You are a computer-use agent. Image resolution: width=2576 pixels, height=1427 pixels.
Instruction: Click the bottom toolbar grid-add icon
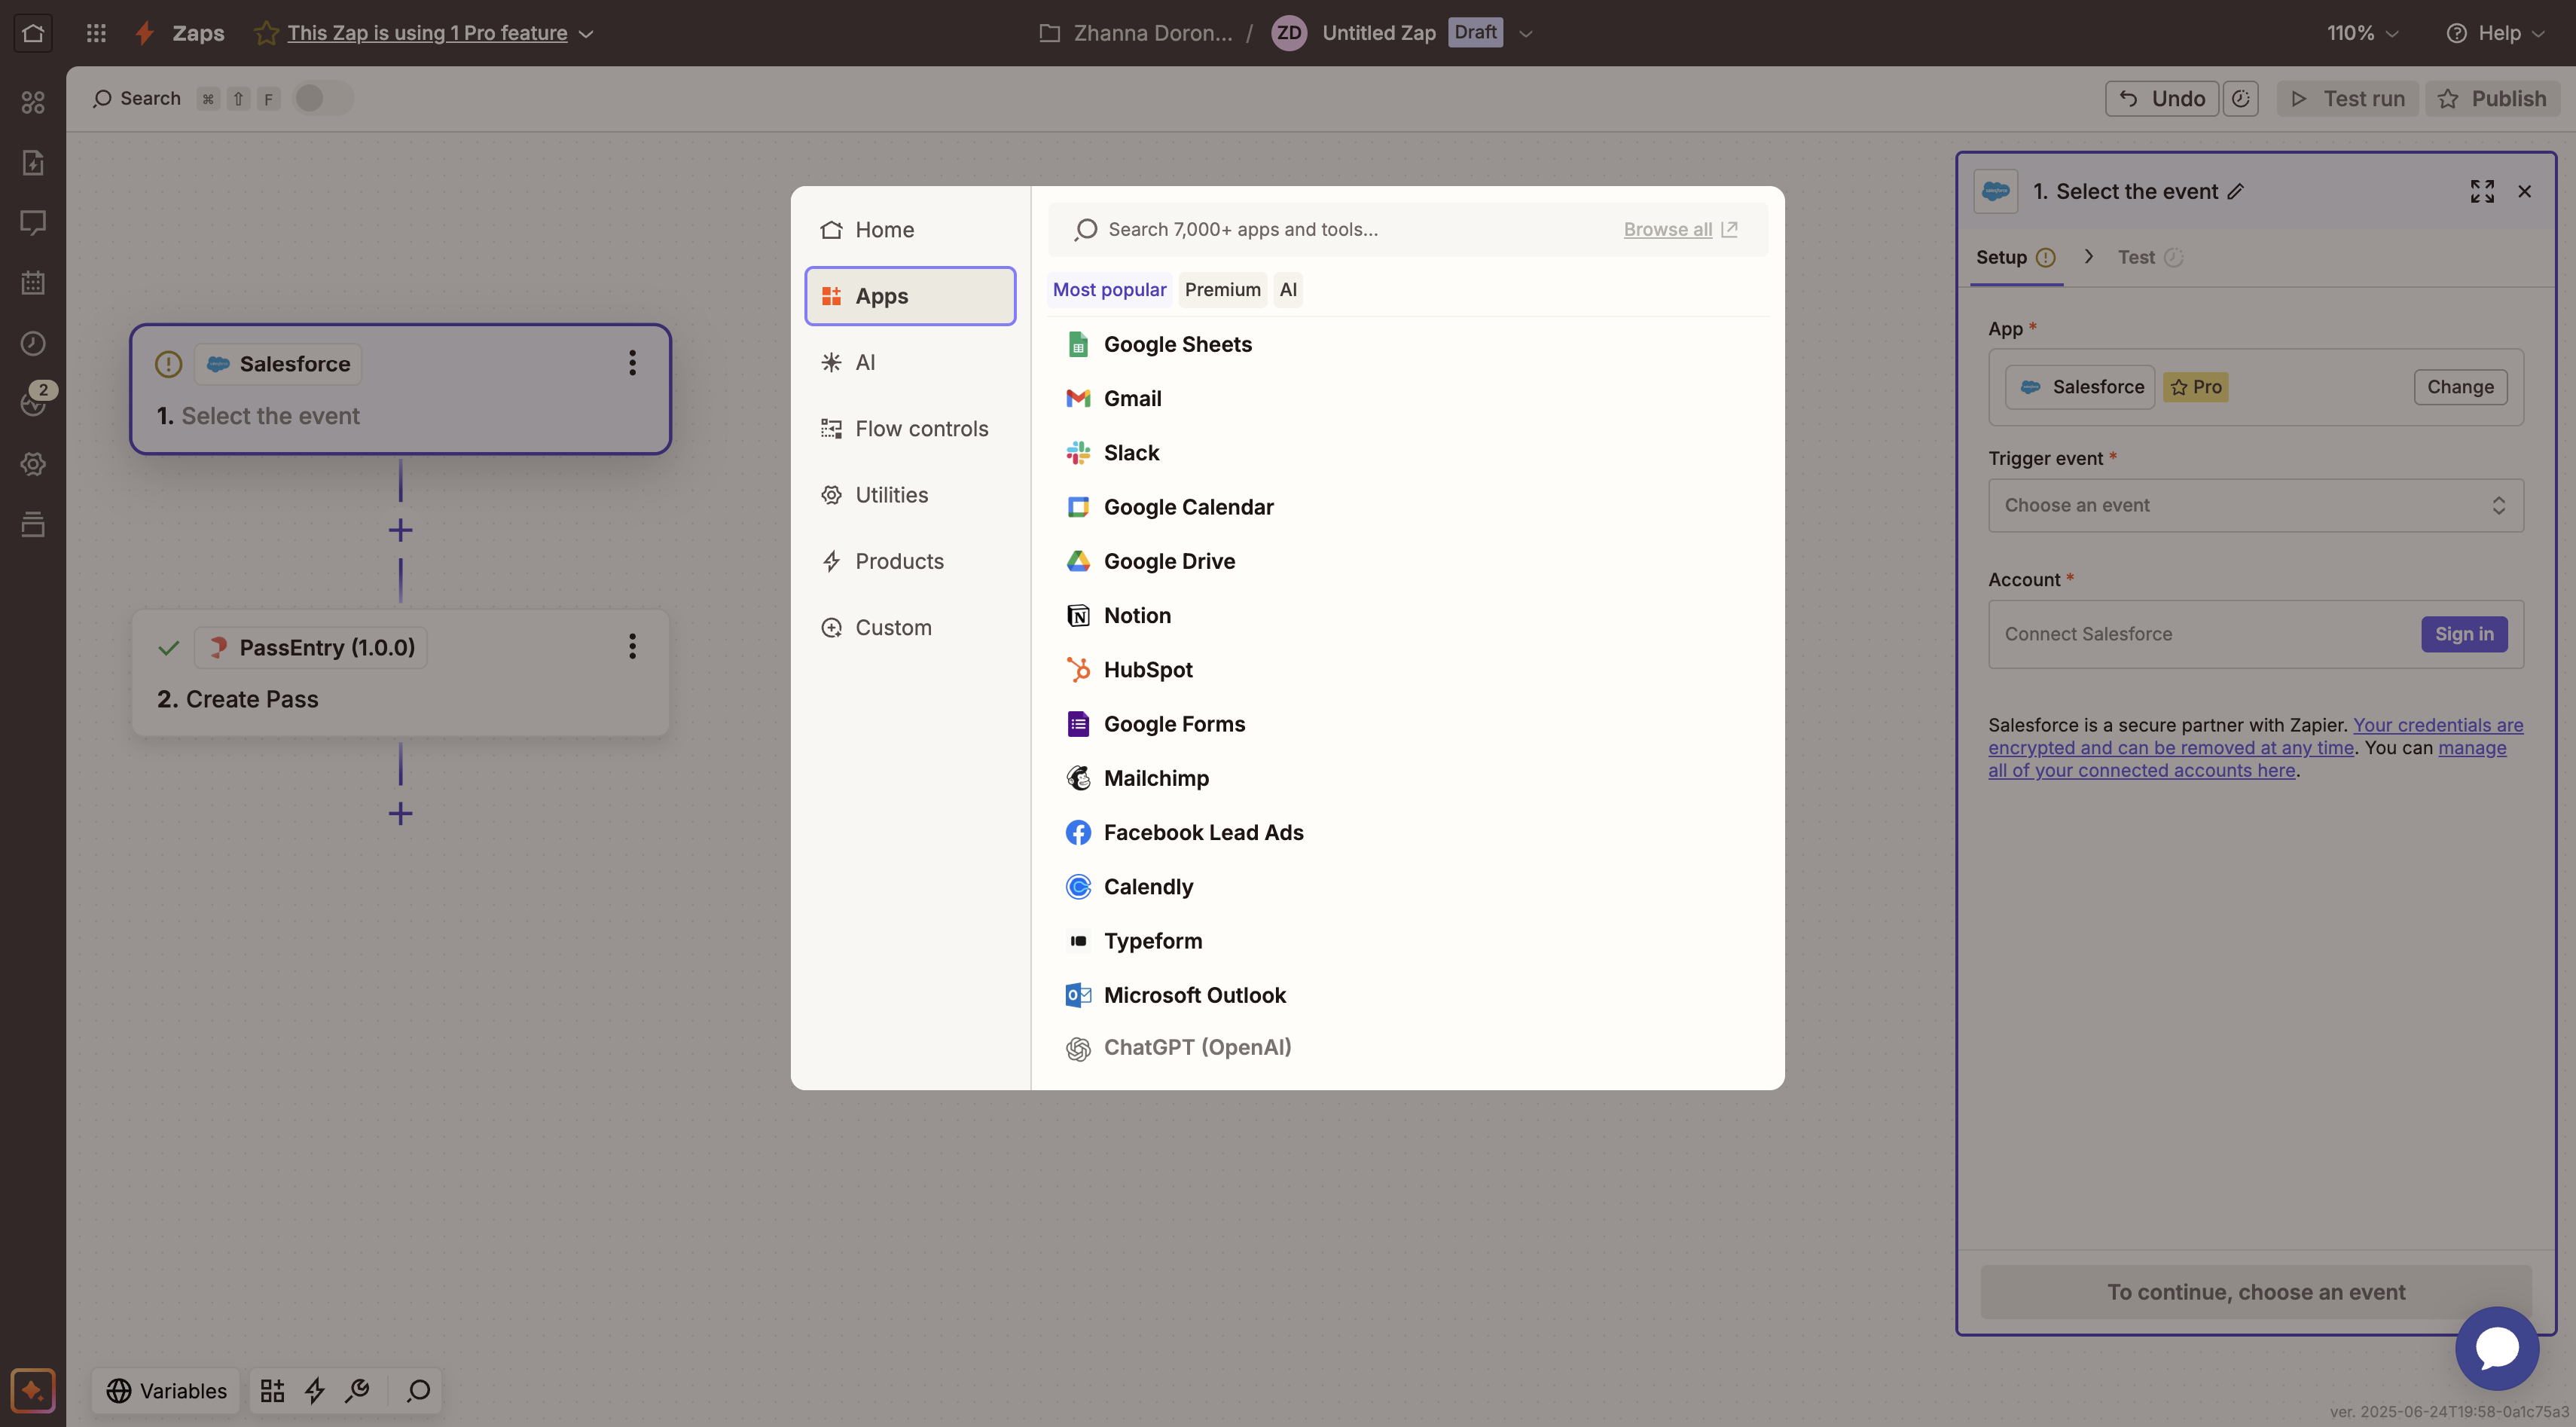(x=272, y=1390)
